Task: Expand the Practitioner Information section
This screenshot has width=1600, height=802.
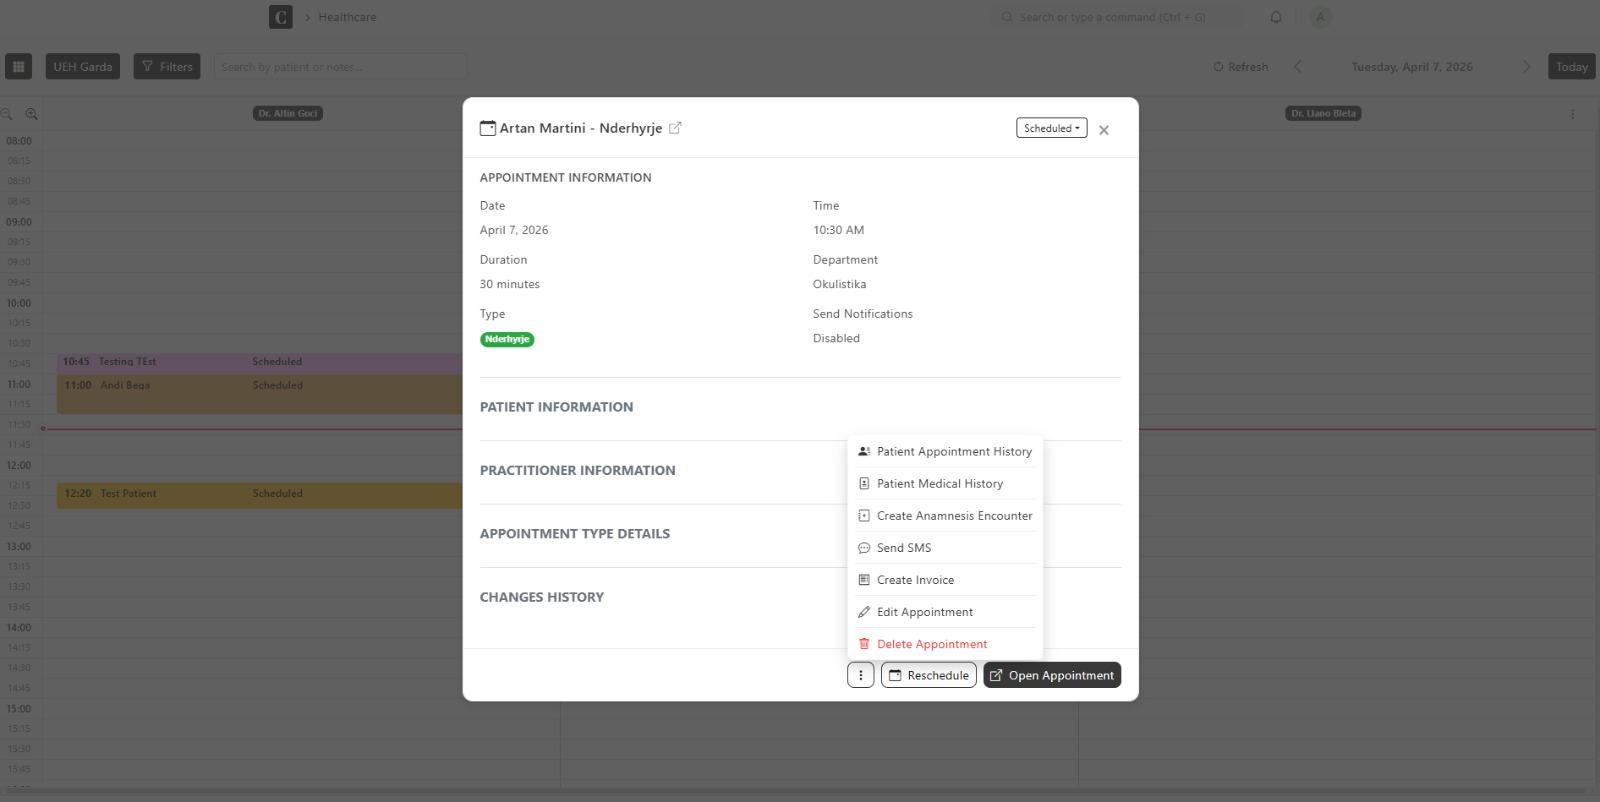Action: [577, 470]
